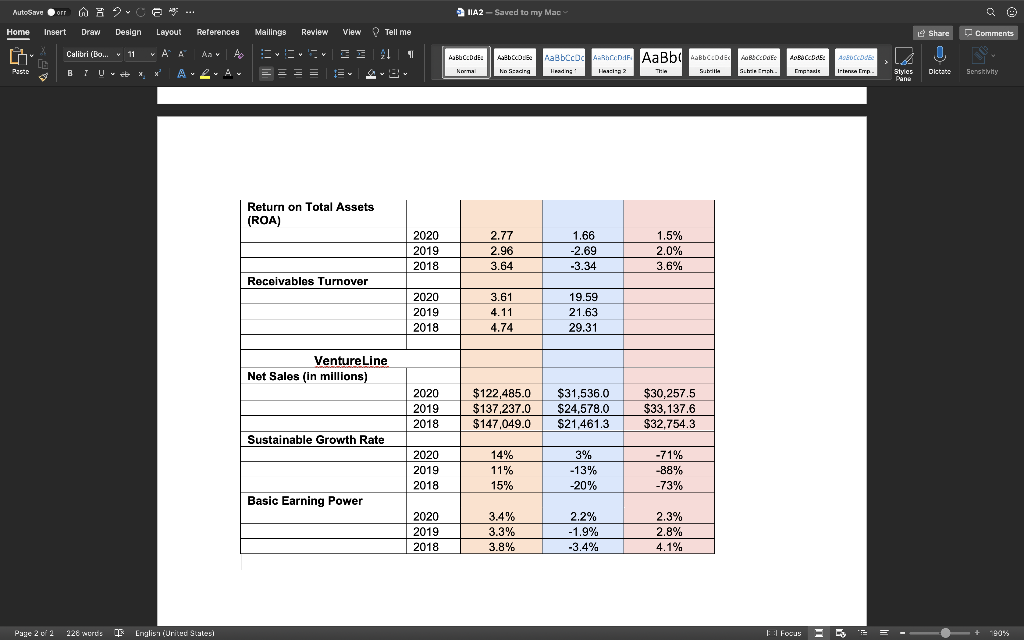Image resolution: width=1024 pixels, height=640 pixels.
Task: Switch to the Layout tab
Action: click(x=168, y=32)
